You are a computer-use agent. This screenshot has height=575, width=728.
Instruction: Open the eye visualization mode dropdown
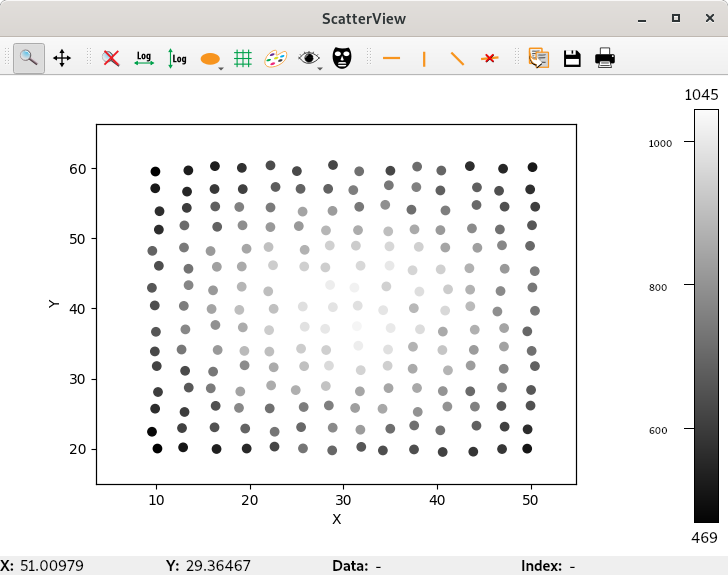(310, 58)
